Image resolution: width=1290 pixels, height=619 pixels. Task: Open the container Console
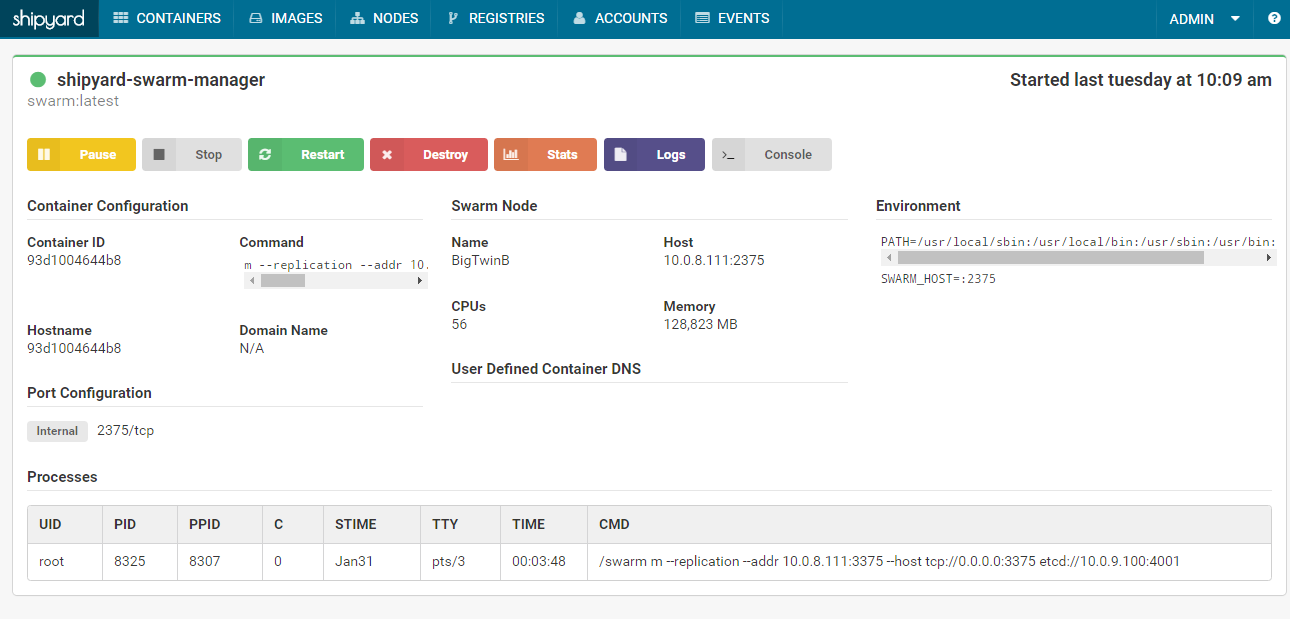[772, 155]
